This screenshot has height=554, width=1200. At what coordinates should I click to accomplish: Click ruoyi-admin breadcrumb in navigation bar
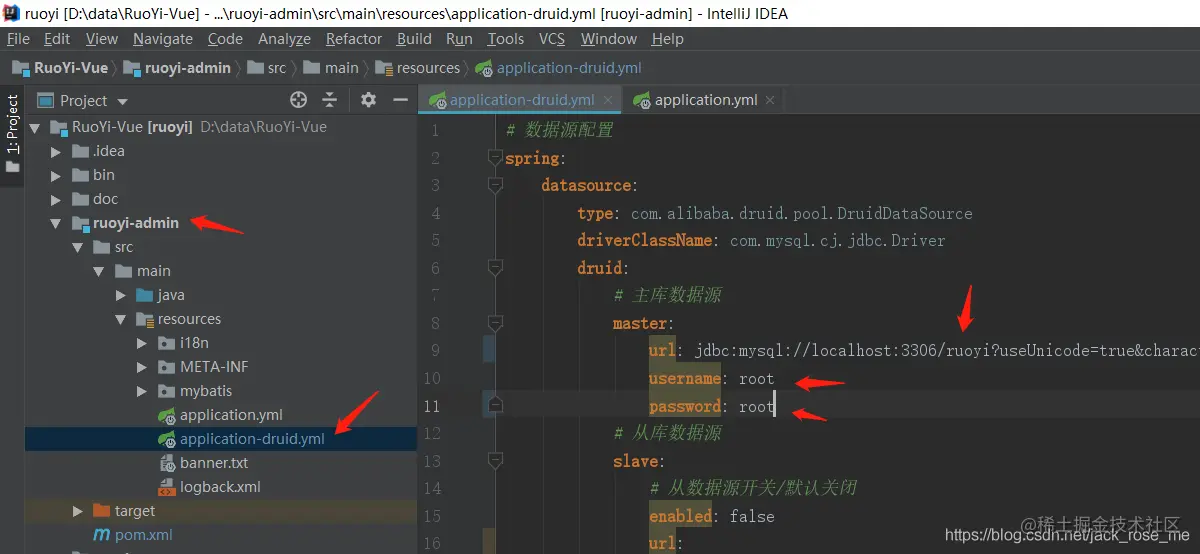click(x=176, y=68)
